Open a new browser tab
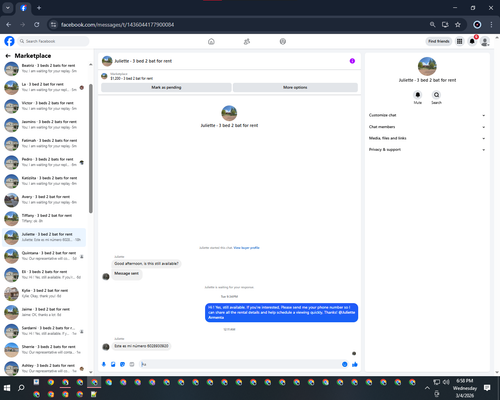 tap(39, 8)
